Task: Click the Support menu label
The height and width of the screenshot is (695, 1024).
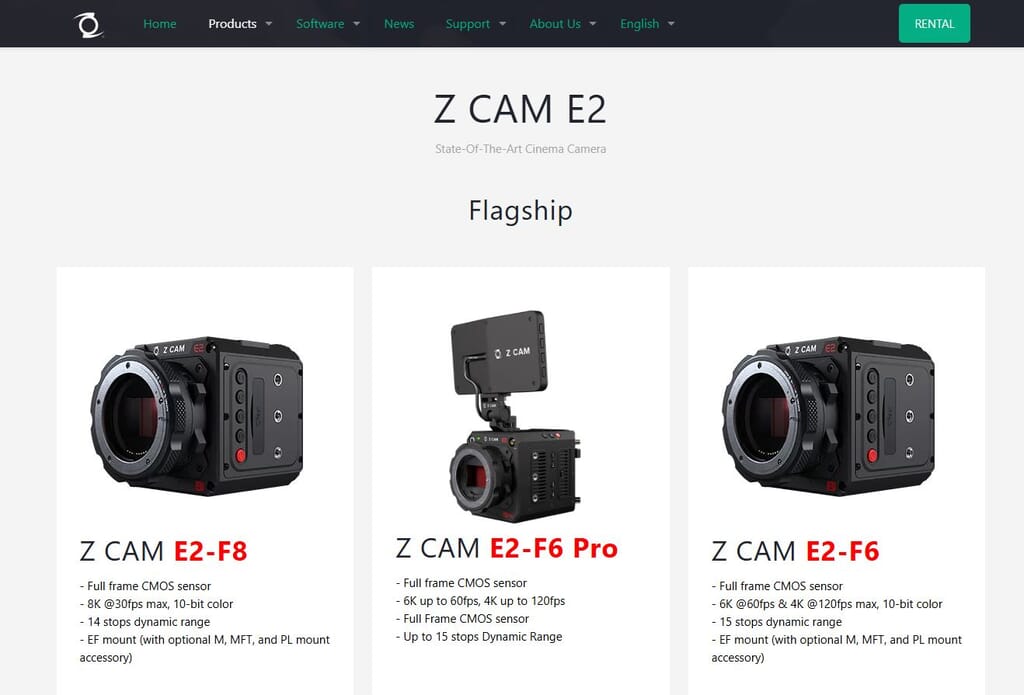Action: point(468,24)
